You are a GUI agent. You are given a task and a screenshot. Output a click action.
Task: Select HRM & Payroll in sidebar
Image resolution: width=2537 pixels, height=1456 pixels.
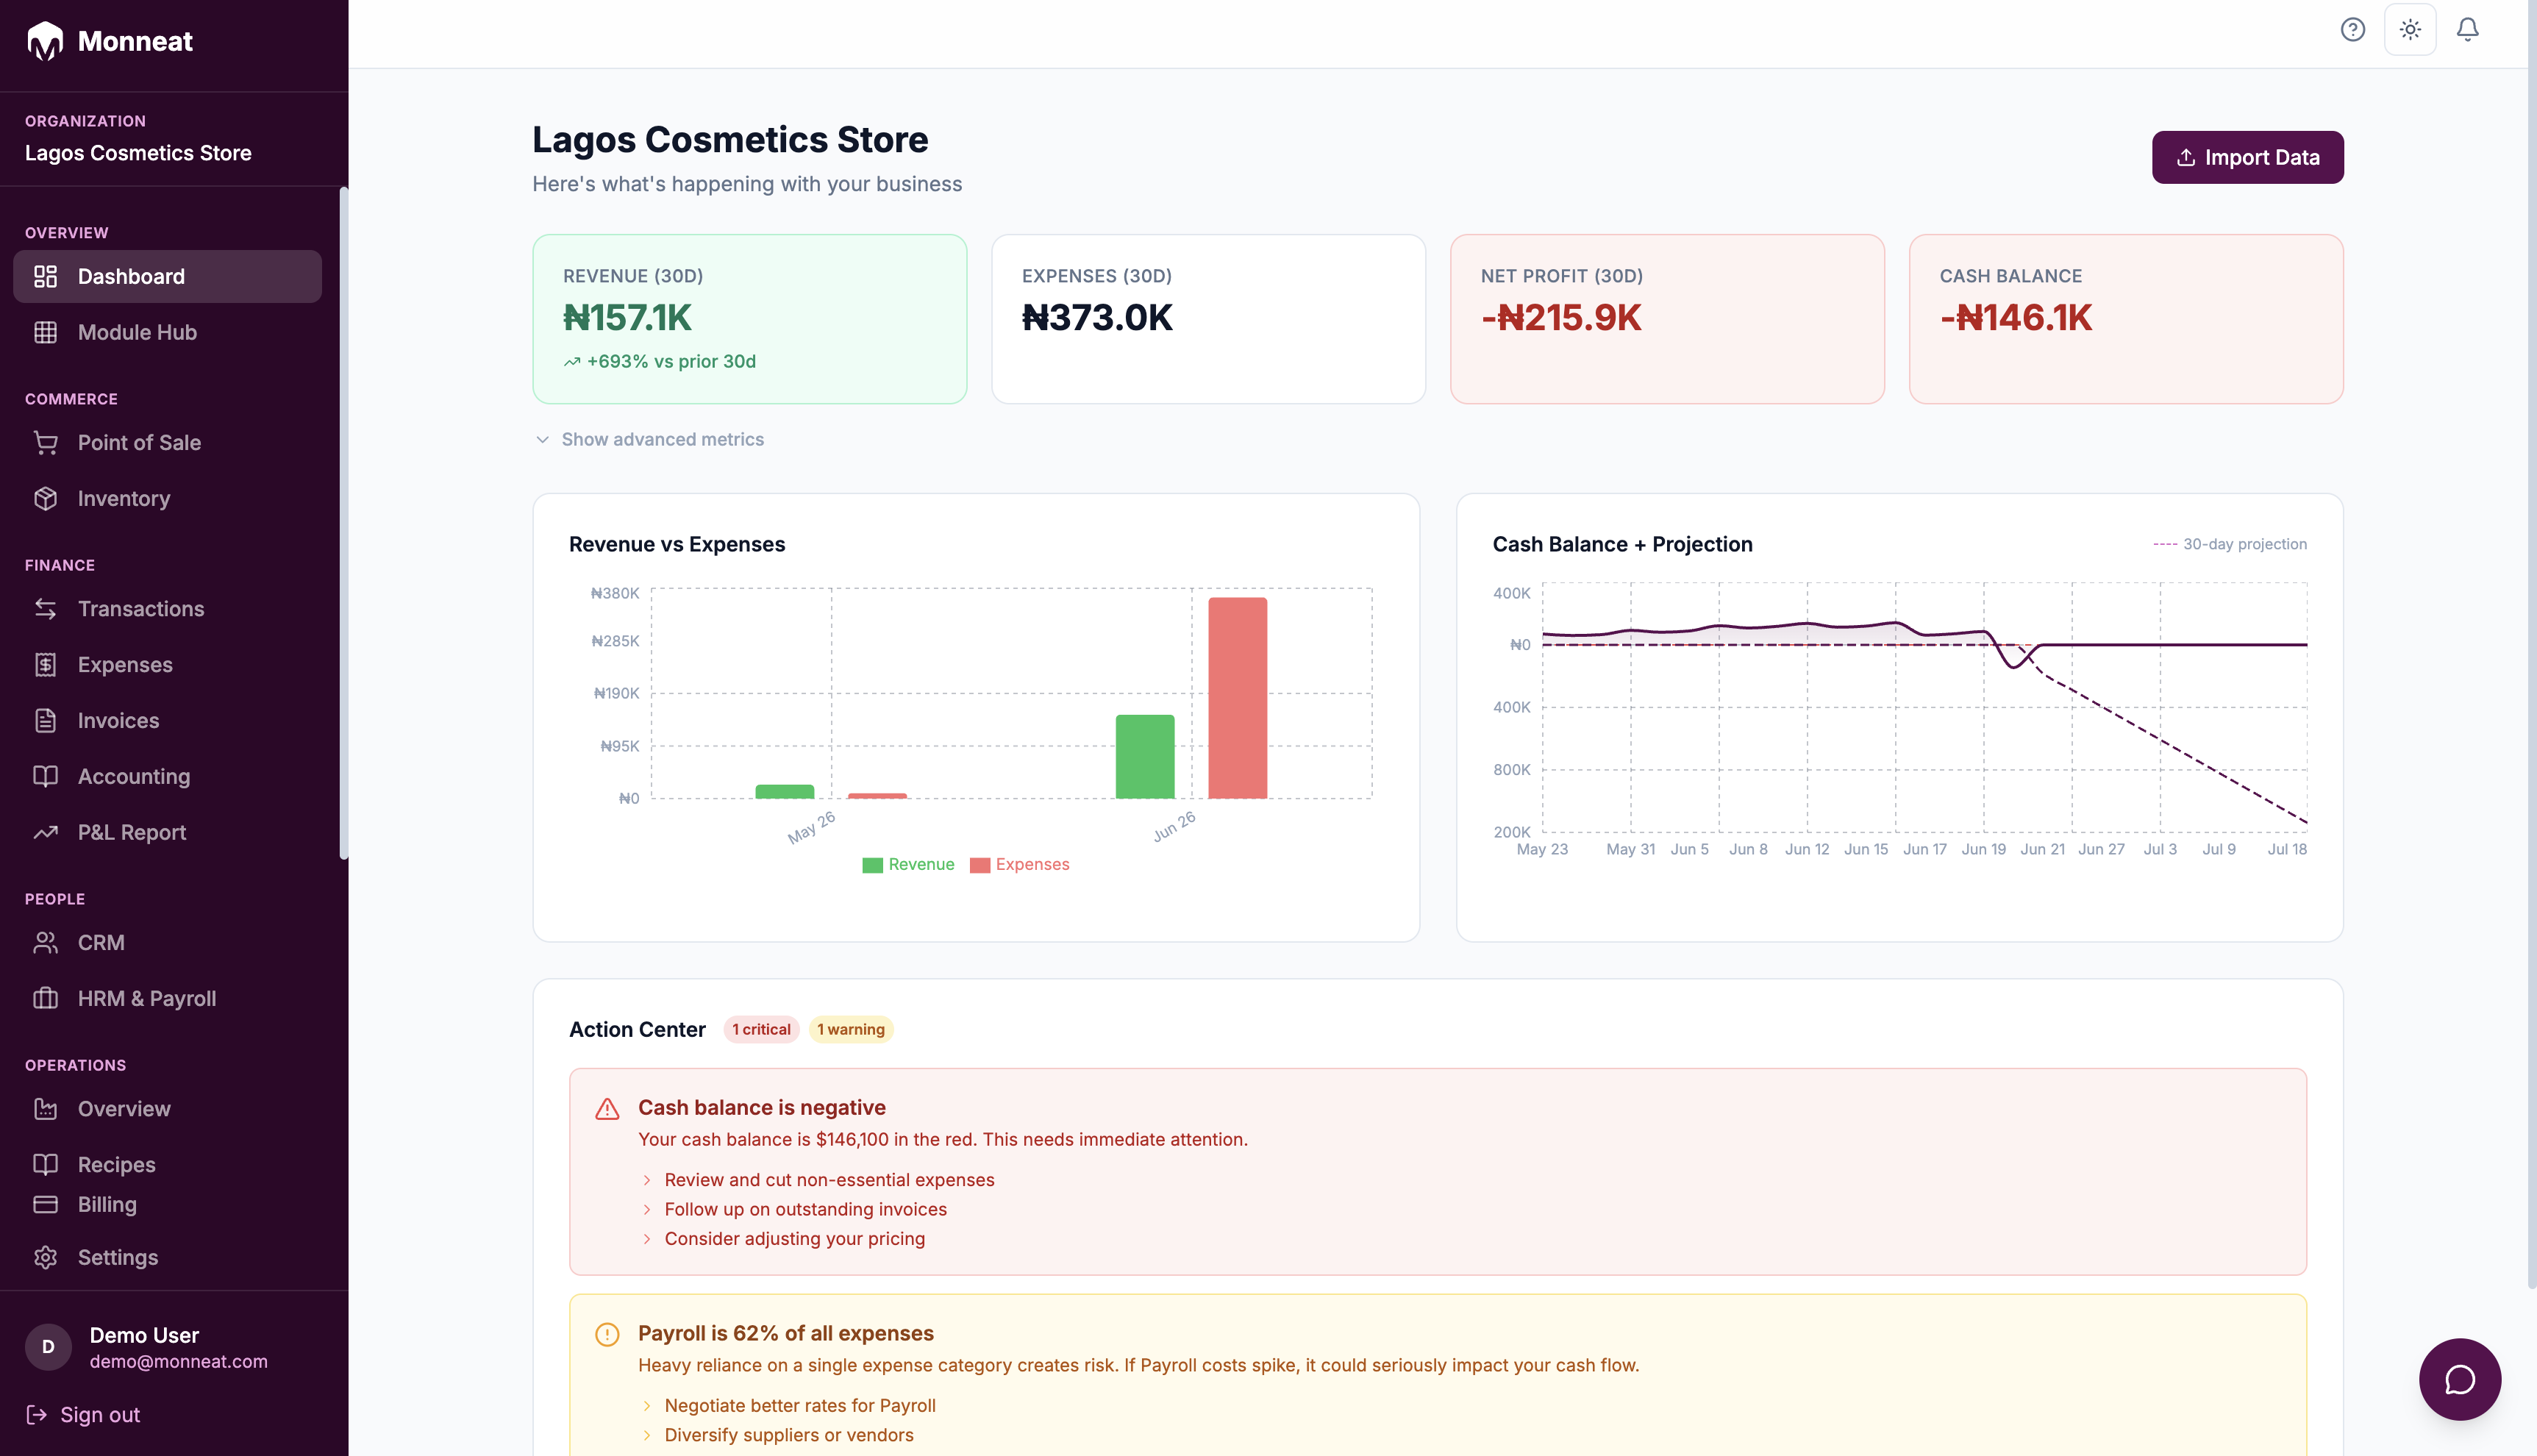point(167,998)
